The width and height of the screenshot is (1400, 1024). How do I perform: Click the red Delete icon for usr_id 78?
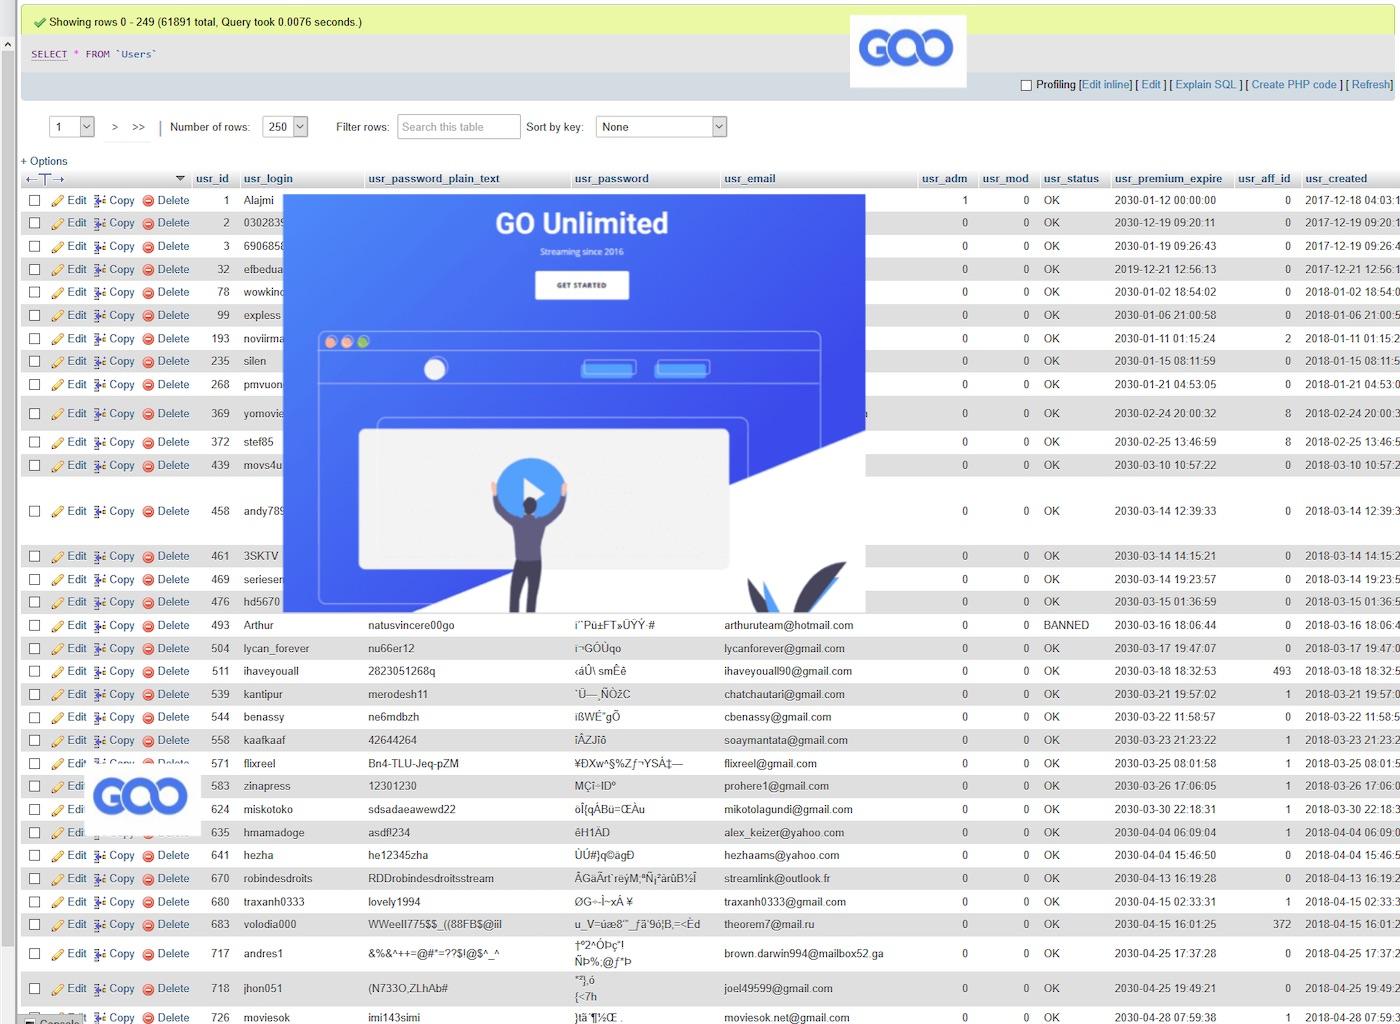[x=148, y=293]
